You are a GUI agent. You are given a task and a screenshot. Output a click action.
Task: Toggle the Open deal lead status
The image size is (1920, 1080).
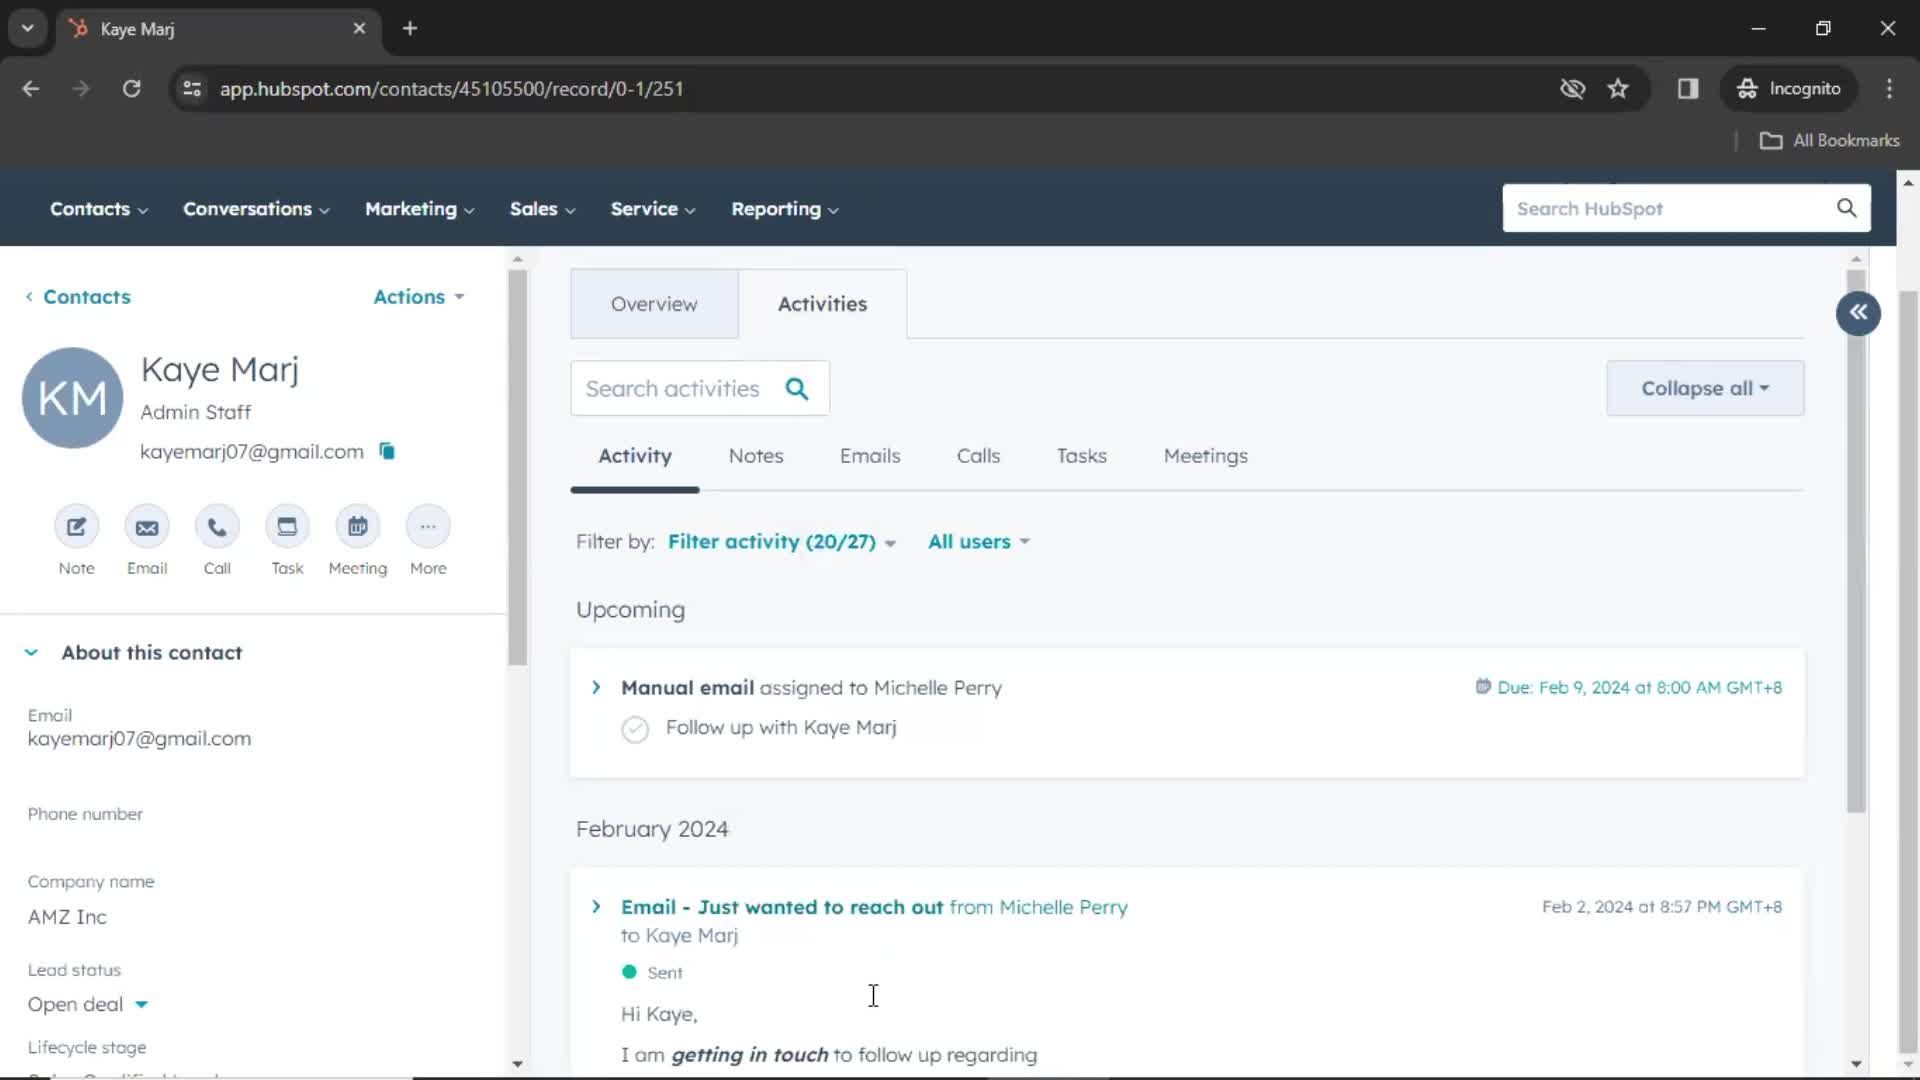point(141,1005)
